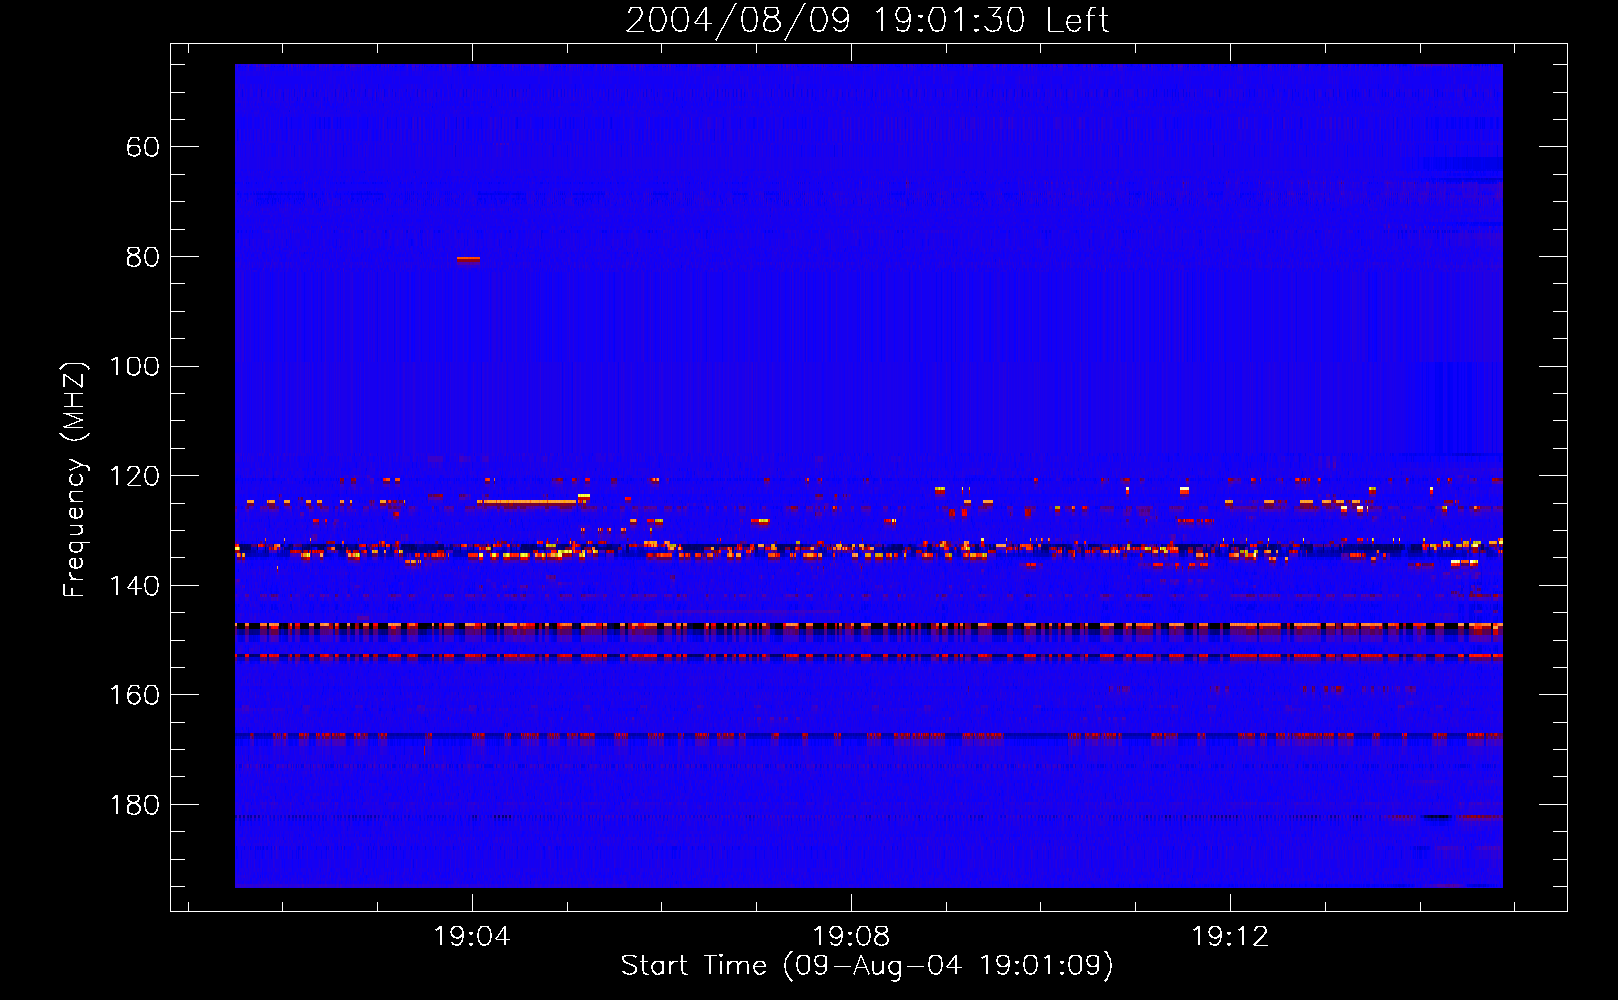Click the 60 frequency tick label

point(143,147)
